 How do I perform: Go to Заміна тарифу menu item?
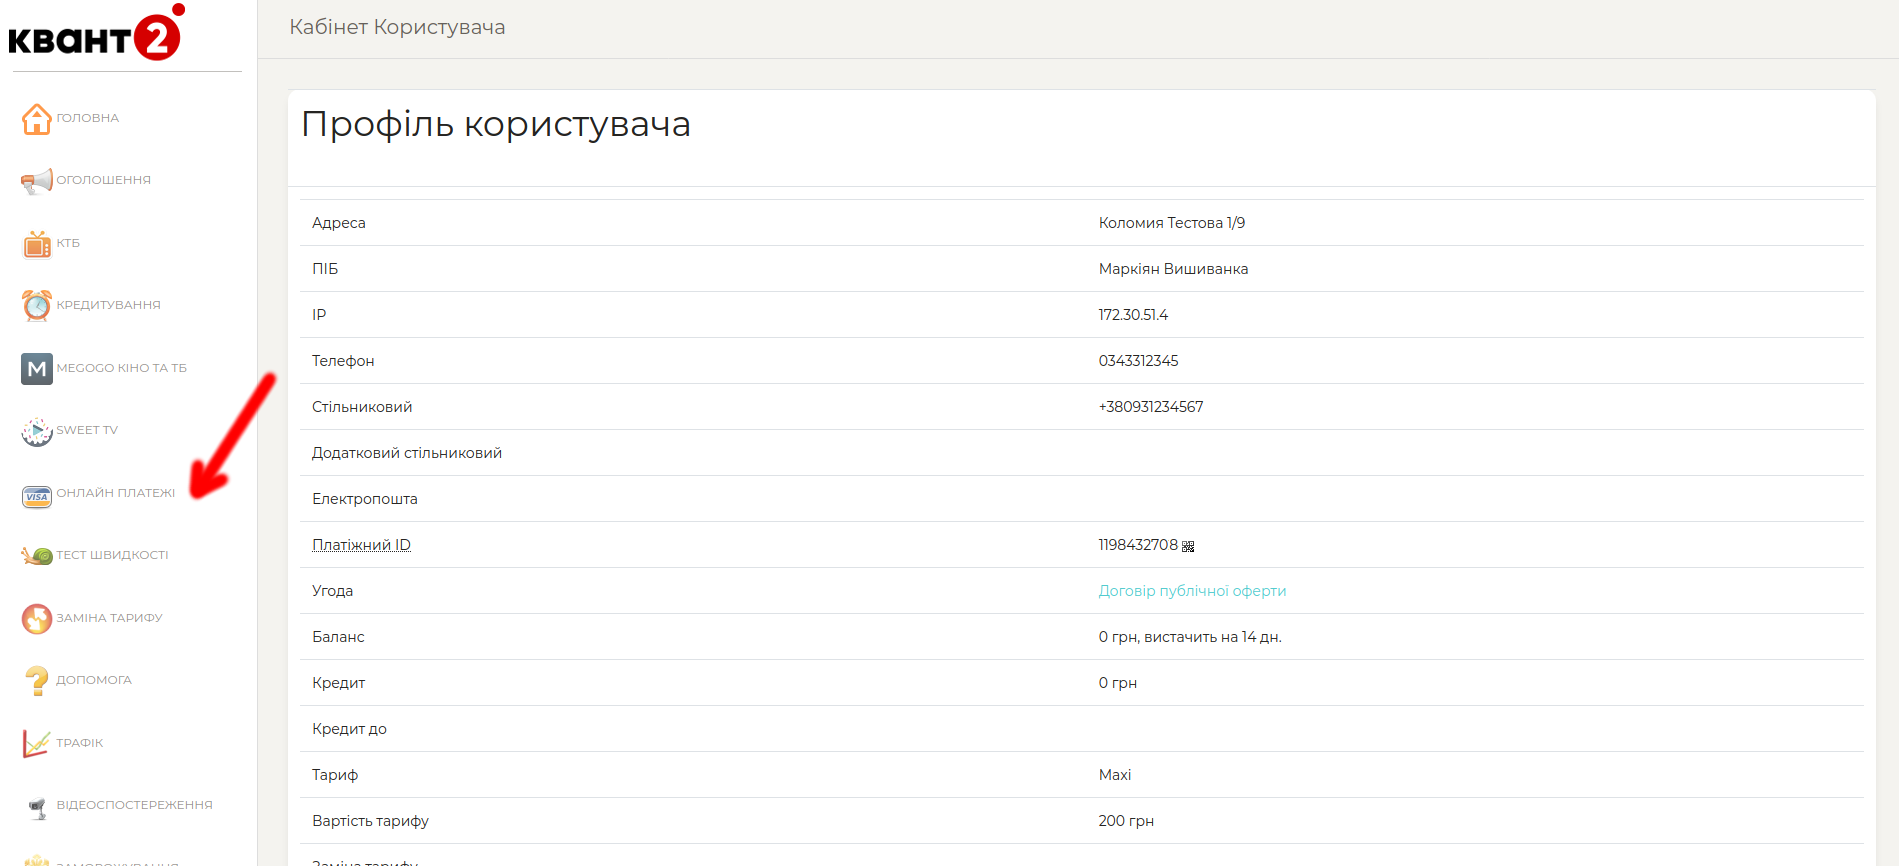coord(109,618)
